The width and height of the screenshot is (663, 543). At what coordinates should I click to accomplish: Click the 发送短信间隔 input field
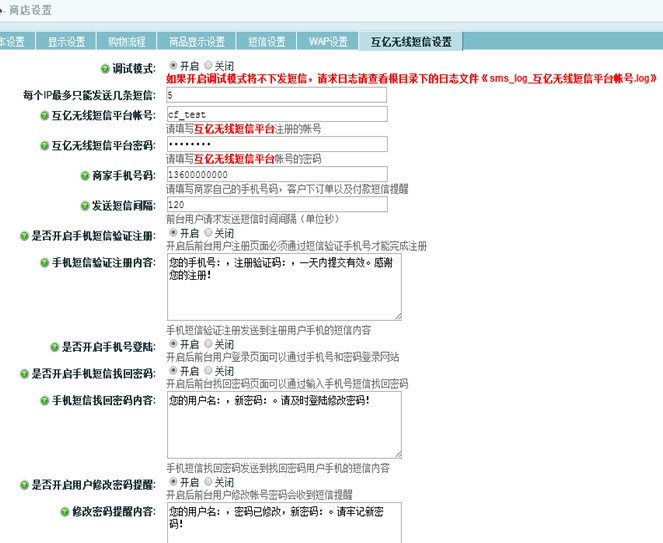277,205
